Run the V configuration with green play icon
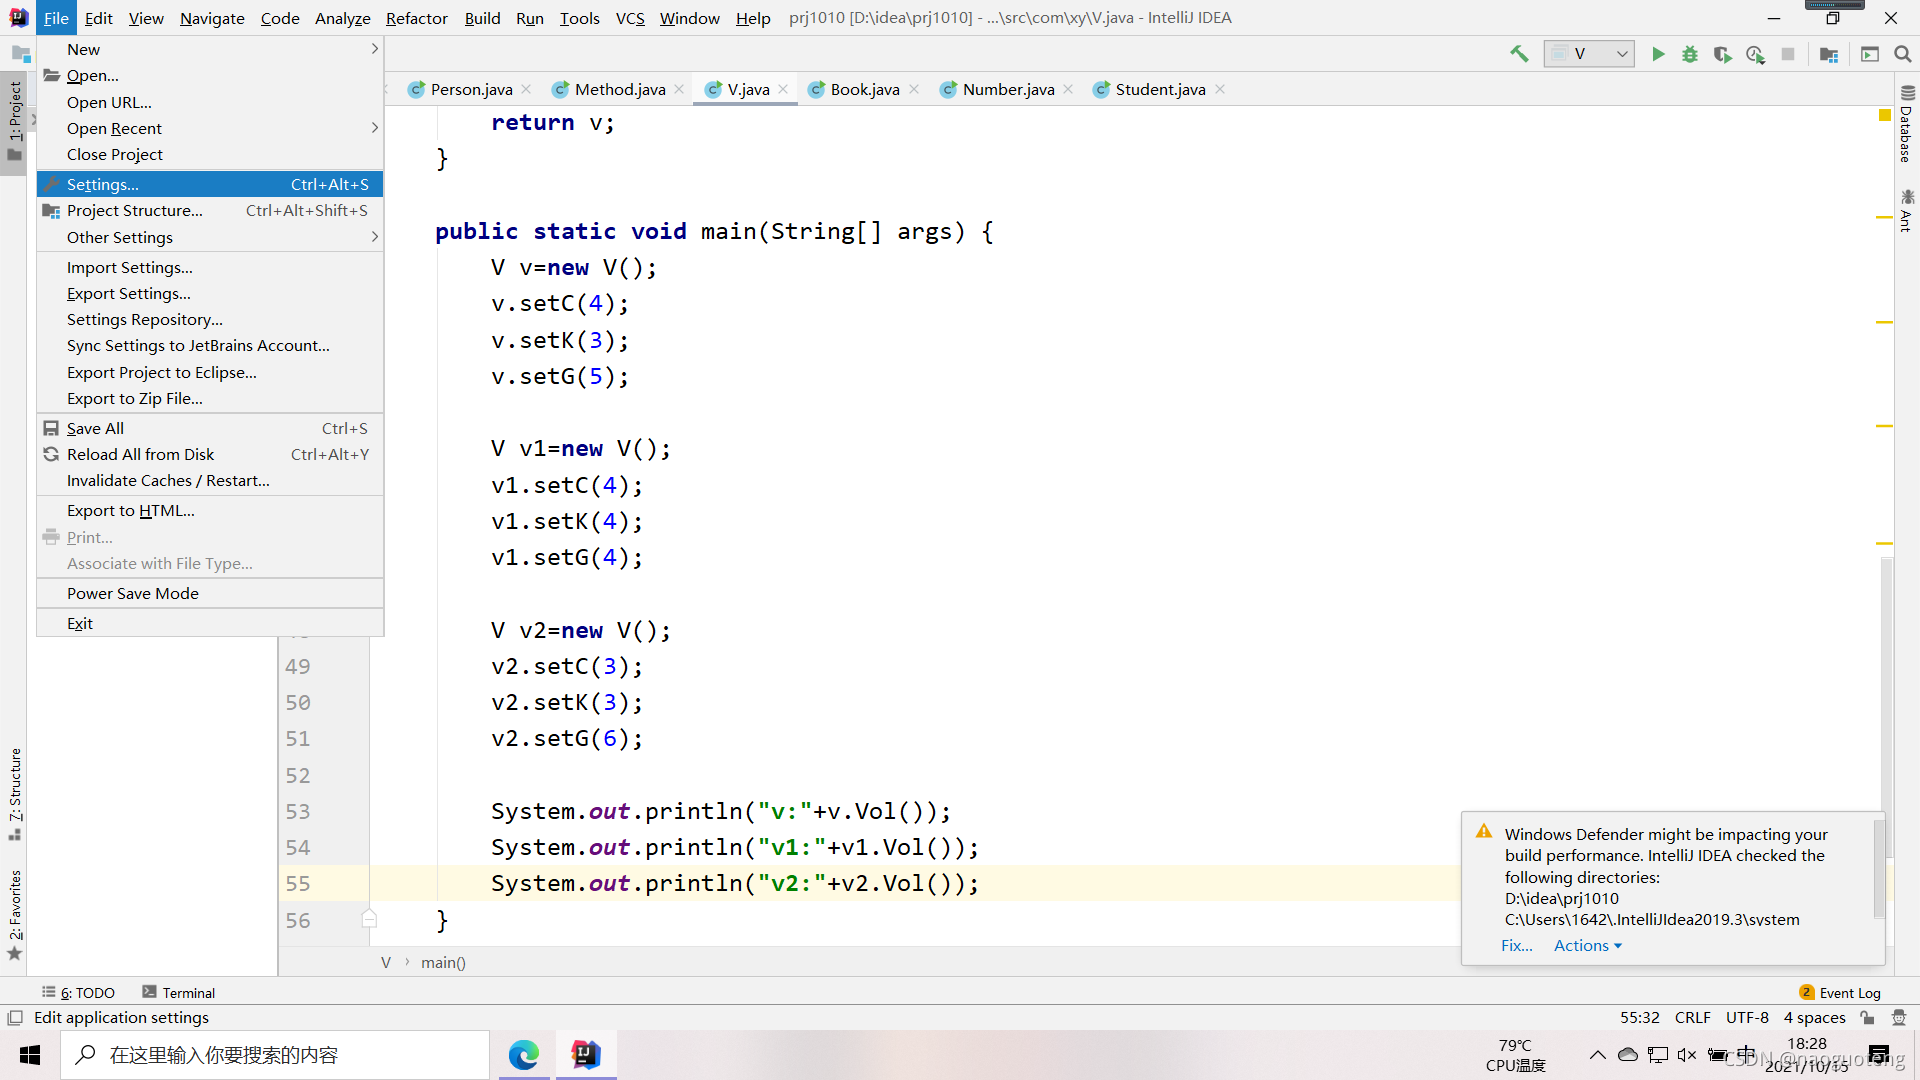Image resolution: width=1920 pixels, height=1080 pixels. tap(1658, 54)
